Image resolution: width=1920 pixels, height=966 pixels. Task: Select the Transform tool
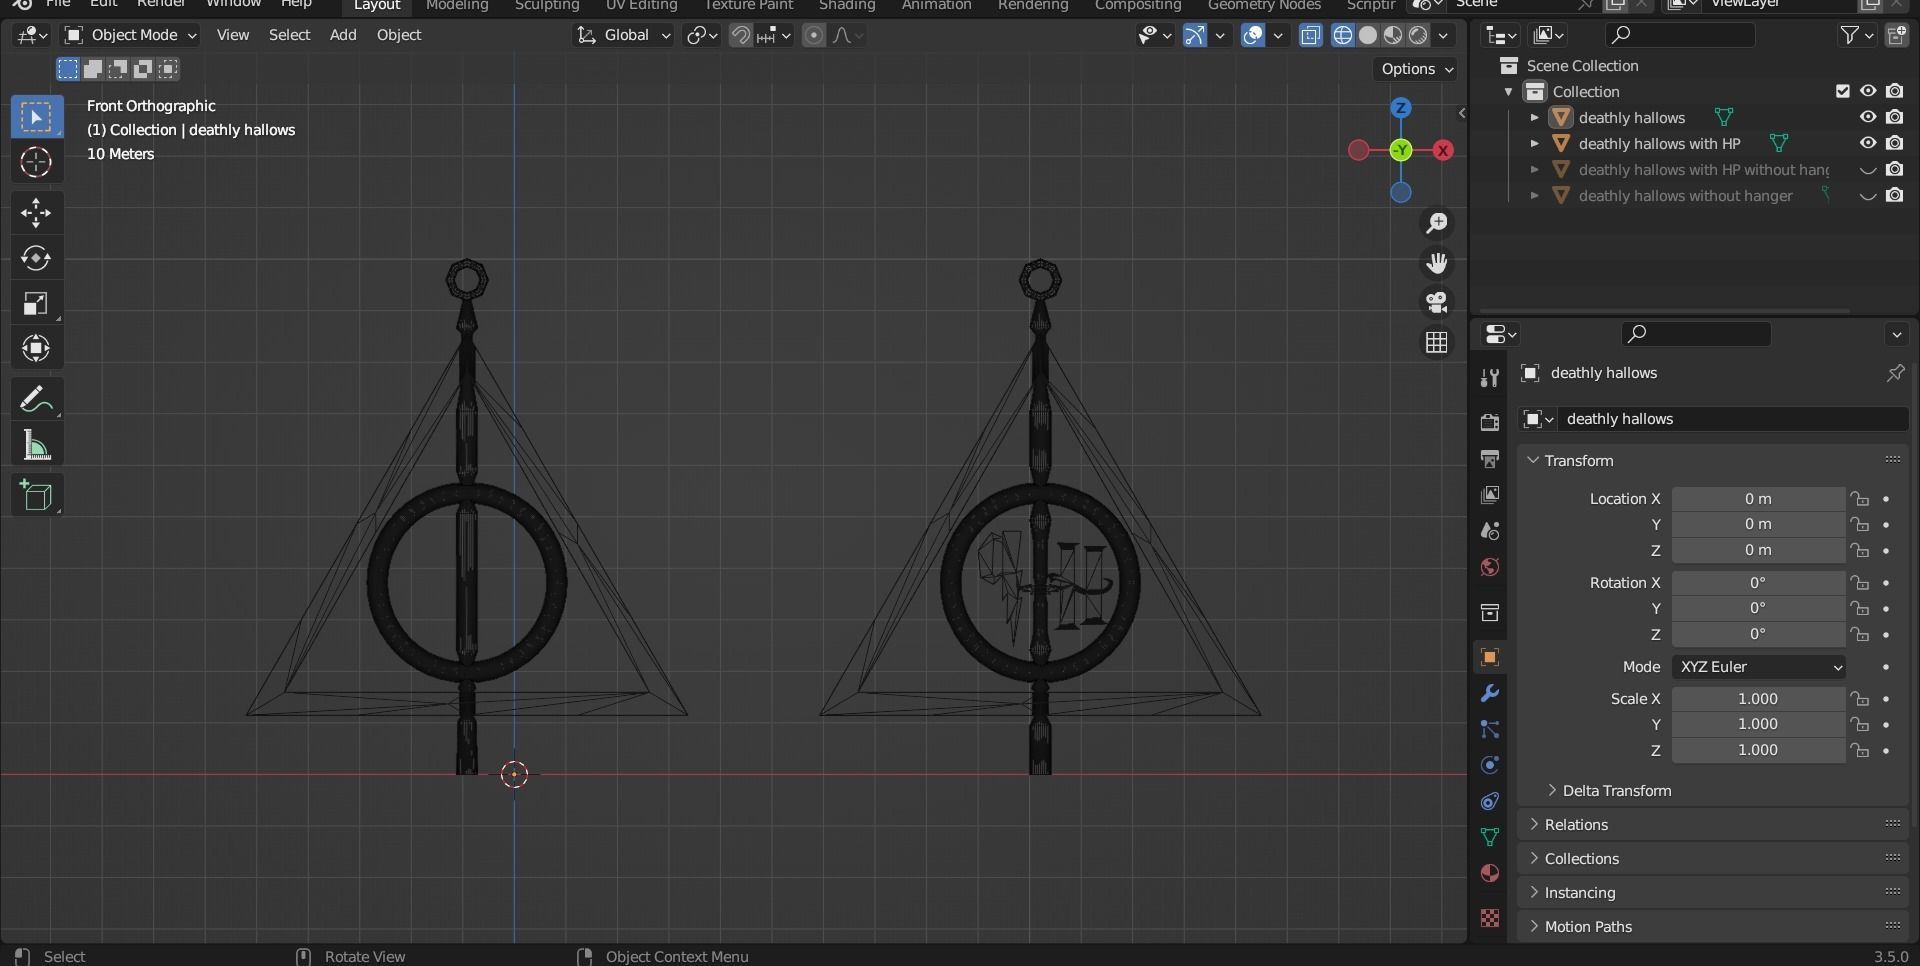pos(37,348)
